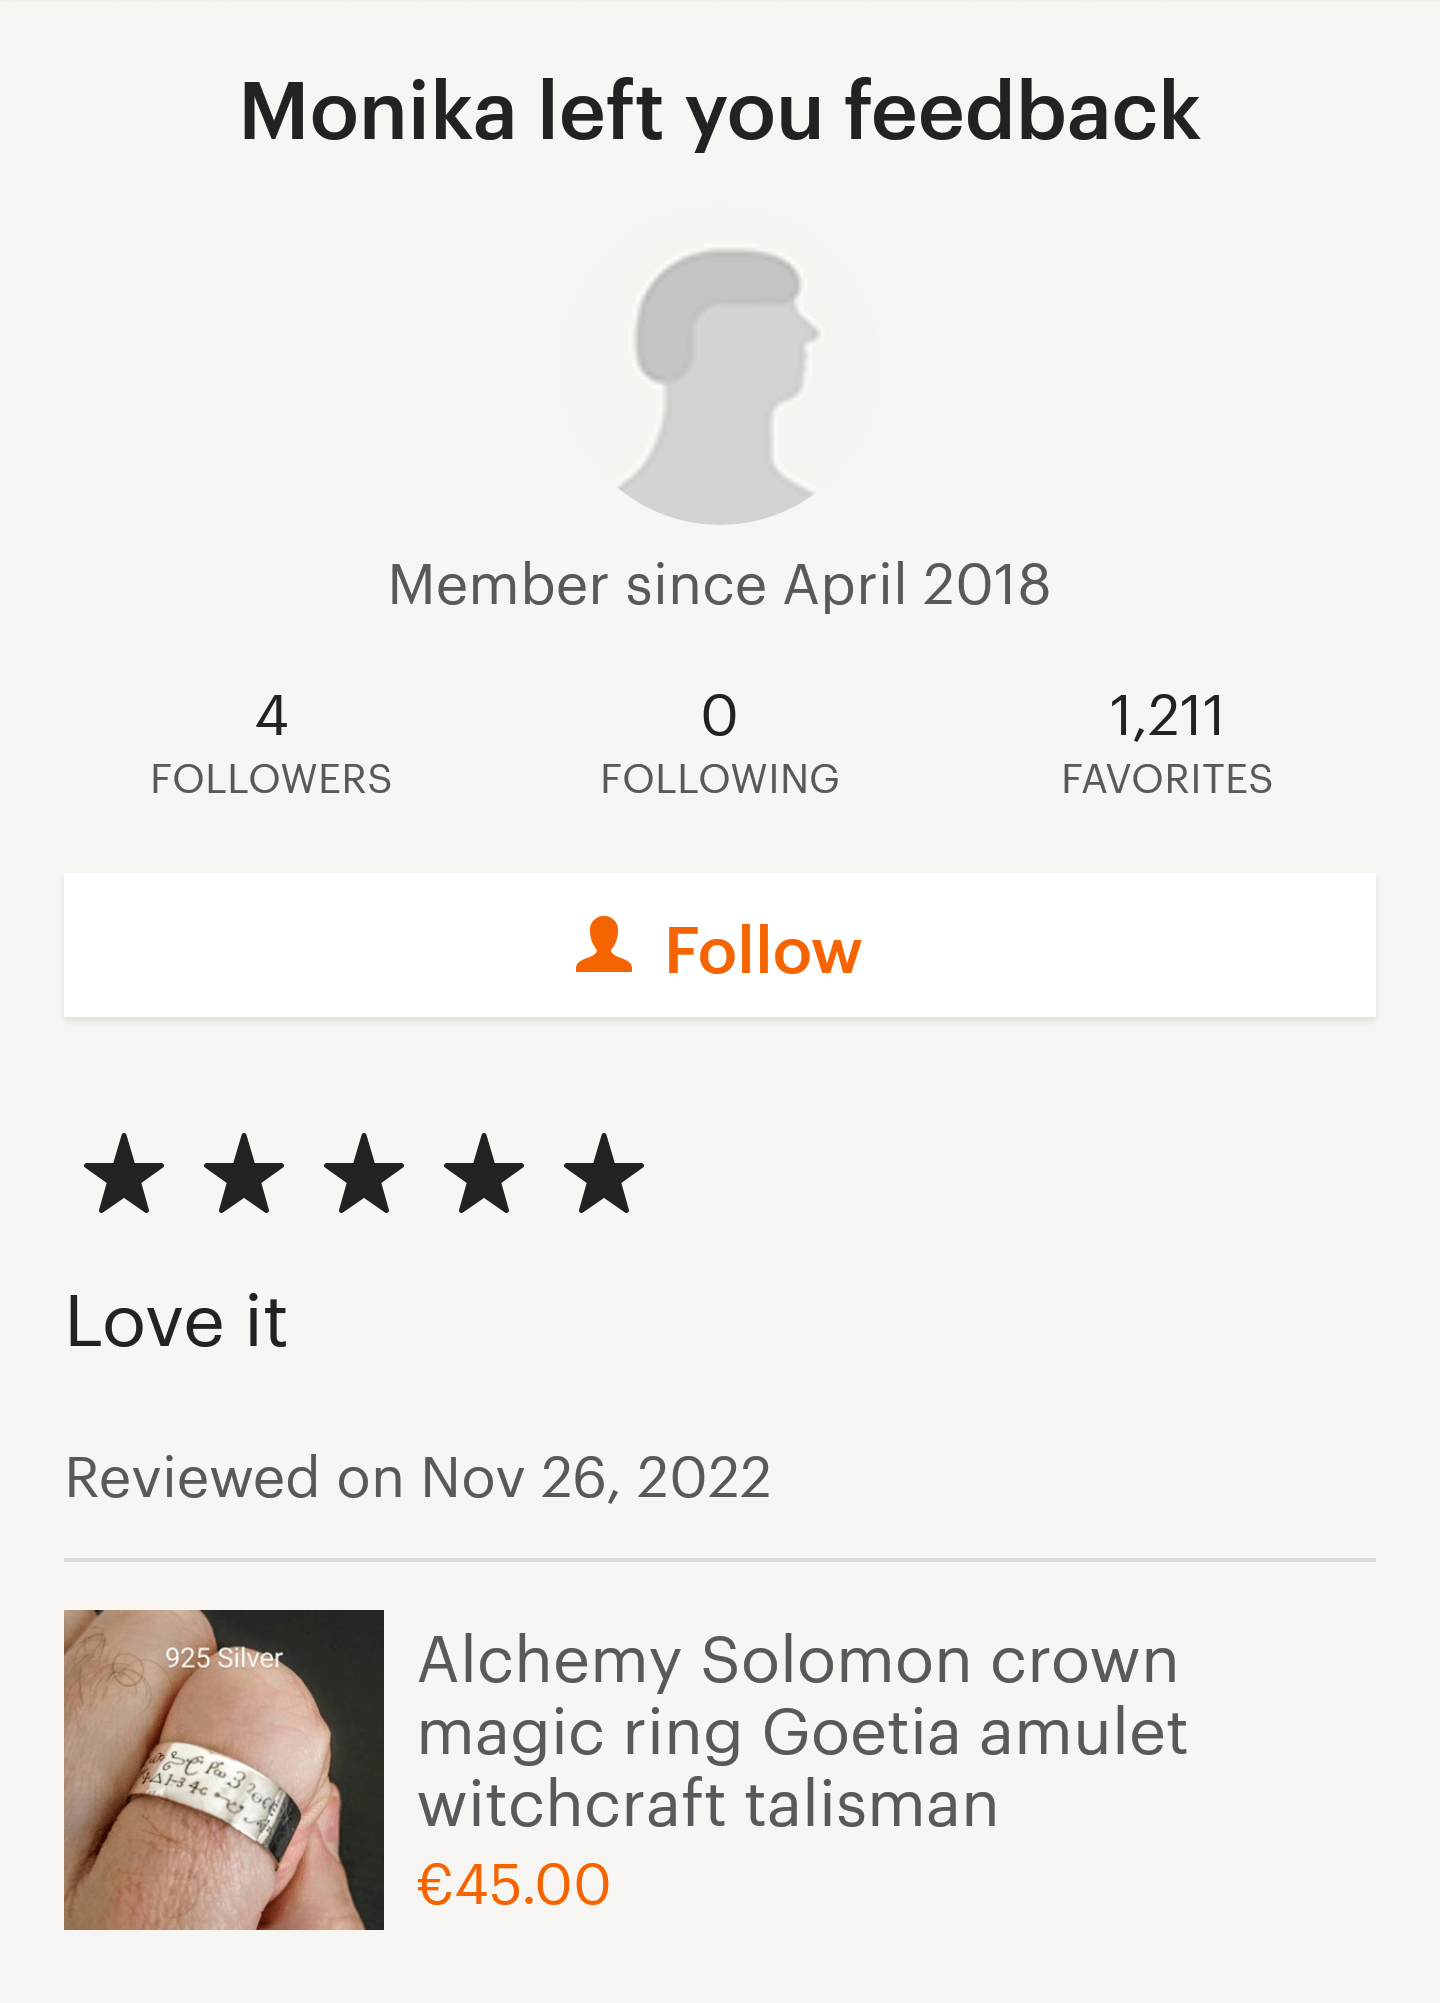The height and width of the screenshot is (2003, 1440).
Task: Select the second rating star
Action: pos(244,1173)
